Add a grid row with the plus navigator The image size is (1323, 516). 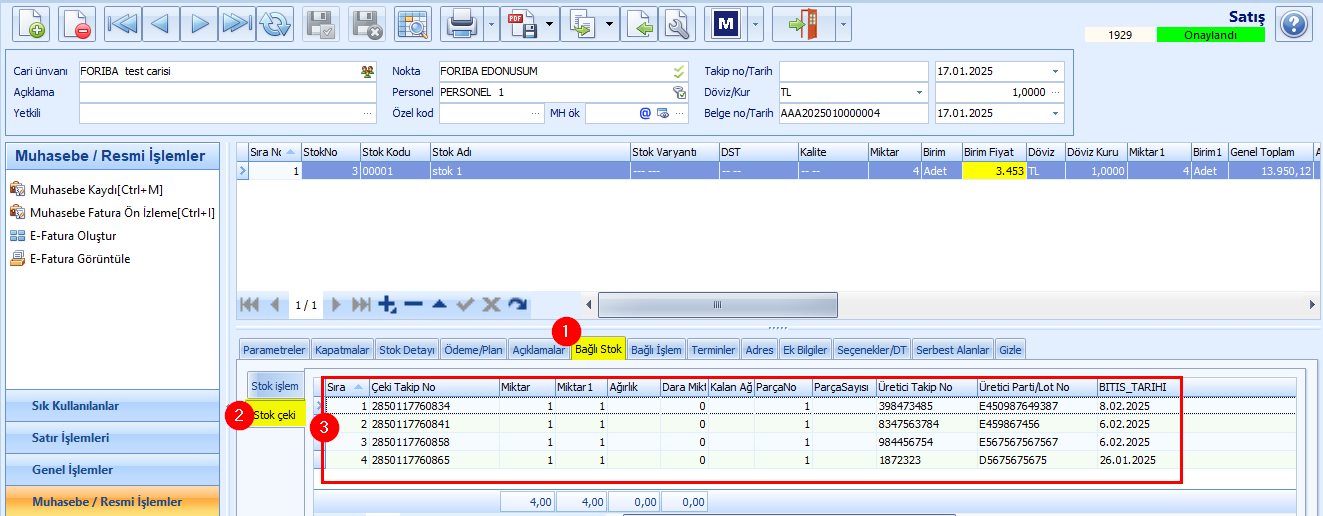[x=388, y=304]
